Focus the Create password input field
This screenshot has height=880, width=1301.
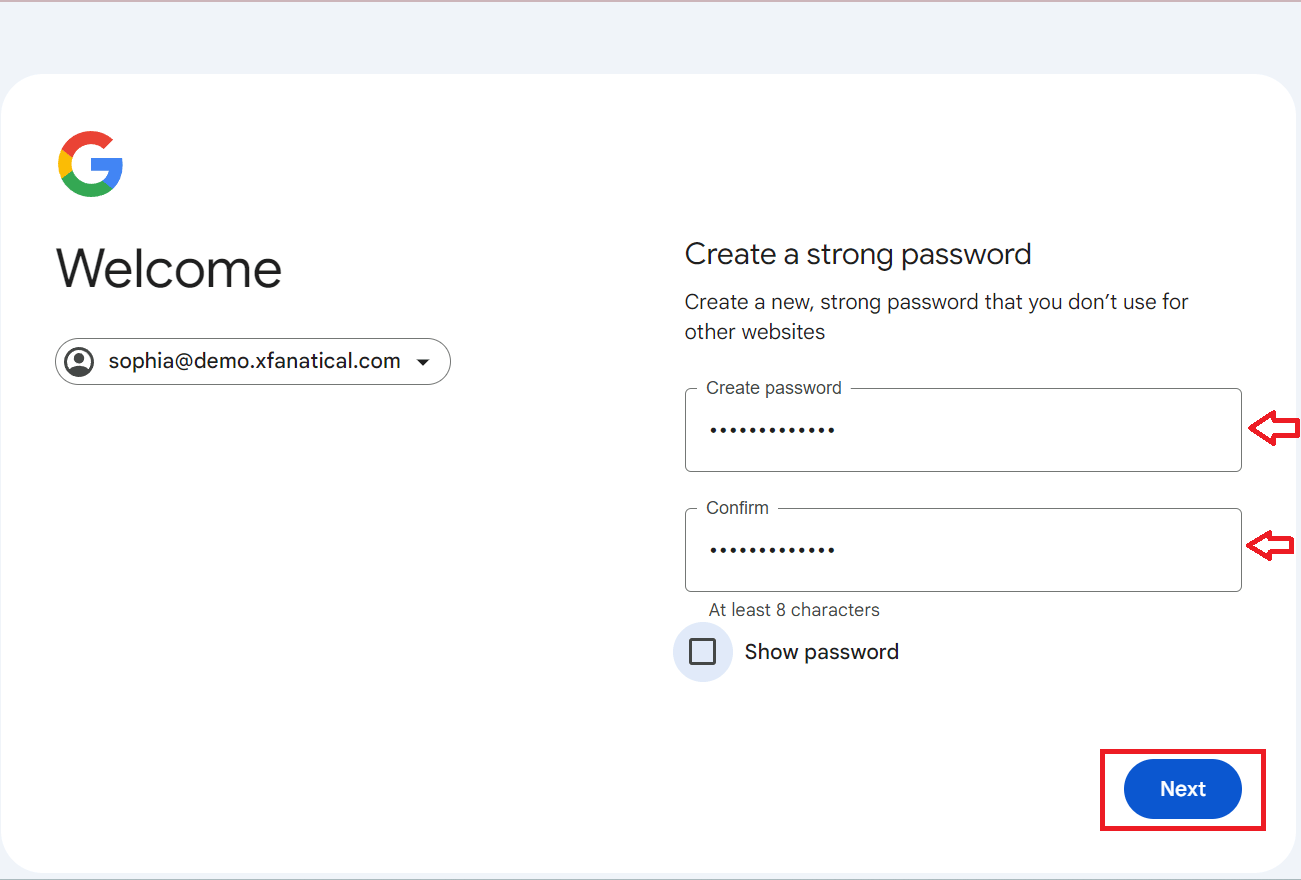click(x=962, y=429)
